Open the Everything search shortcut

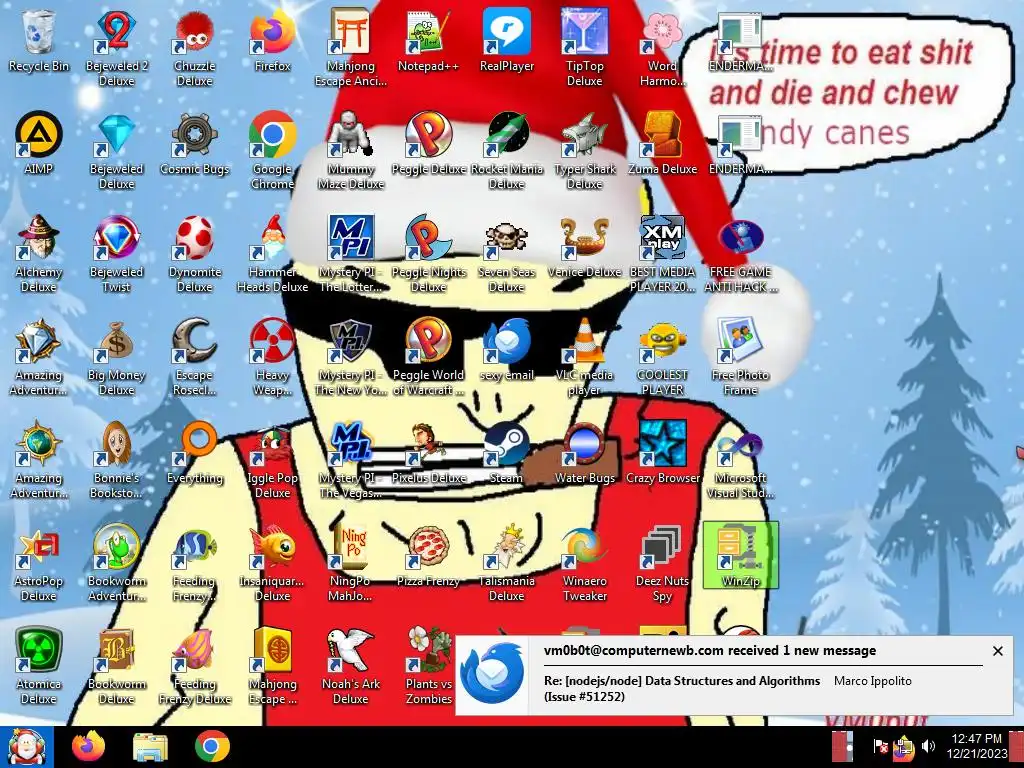click(195, 453)
